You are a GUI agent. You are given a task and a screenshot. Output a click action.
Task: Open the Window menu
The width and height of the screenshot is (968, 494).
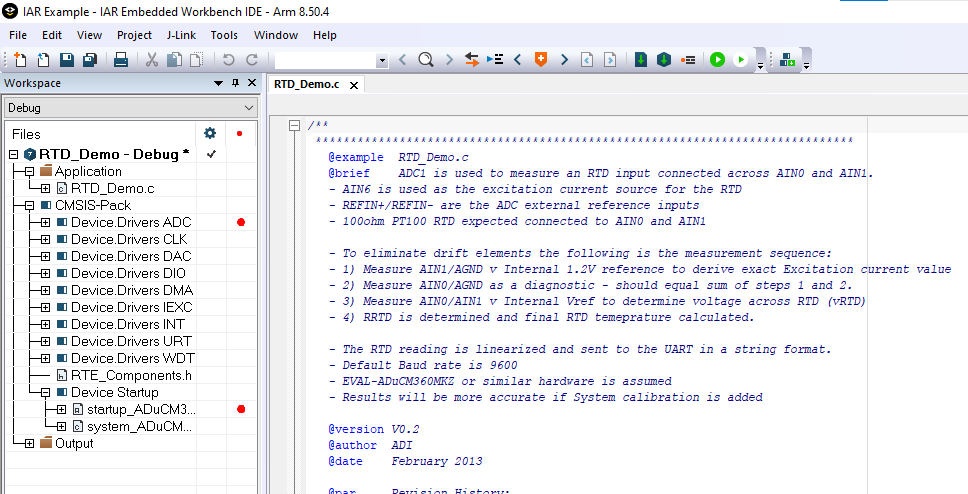click(x=276, y=35)
